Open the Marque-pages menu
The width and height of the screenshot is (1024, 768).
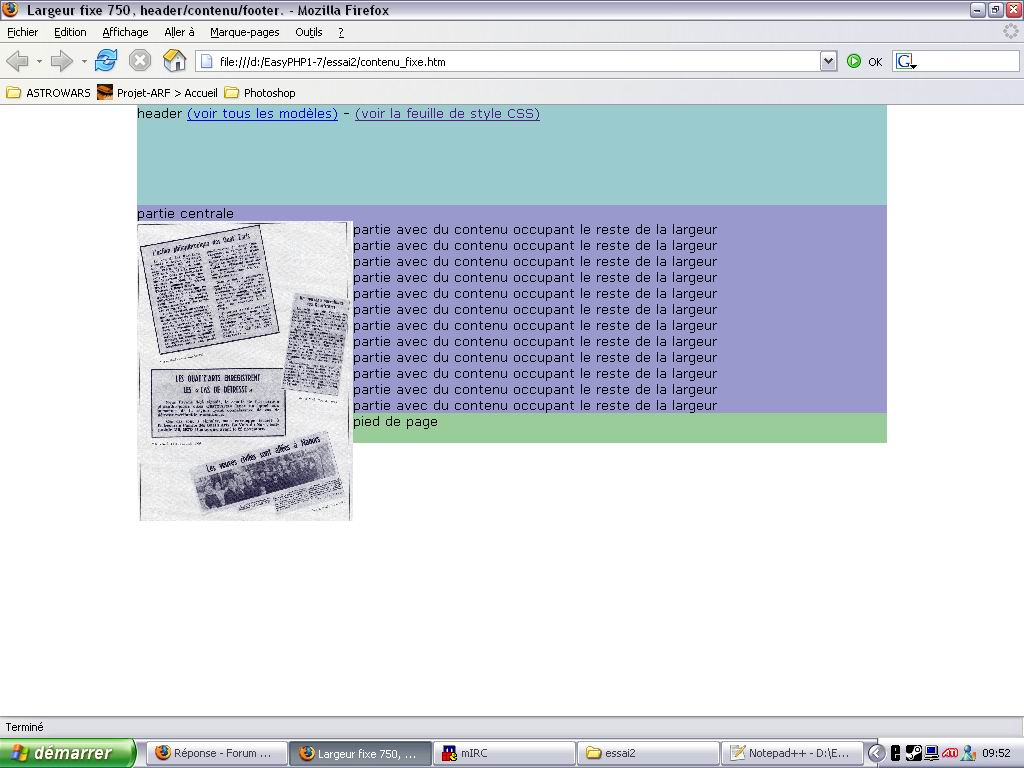tap(245, 32)
